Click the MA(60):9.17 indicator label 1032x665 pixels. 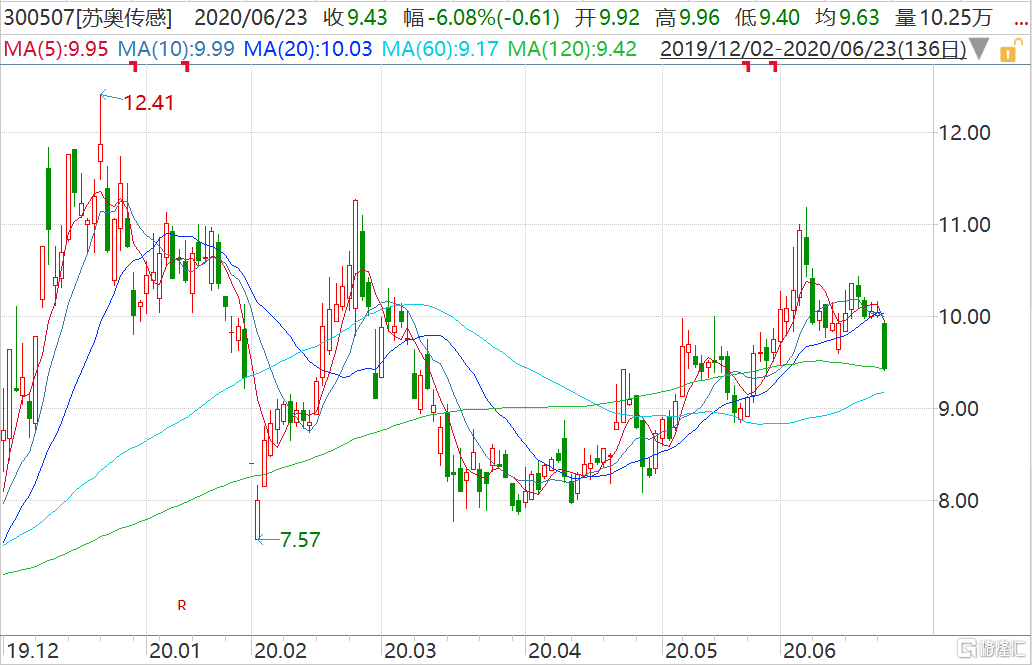440,49
